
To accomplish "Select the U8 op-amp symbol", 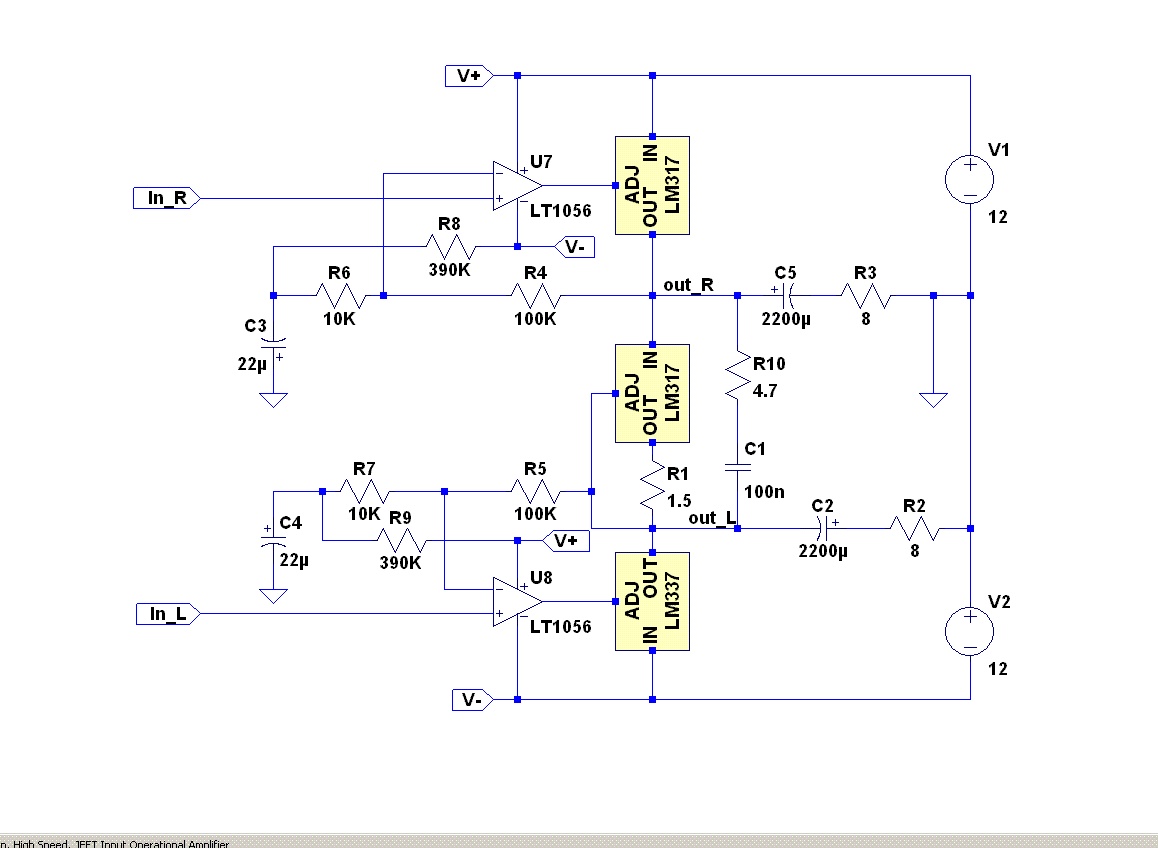I will 517,602.
